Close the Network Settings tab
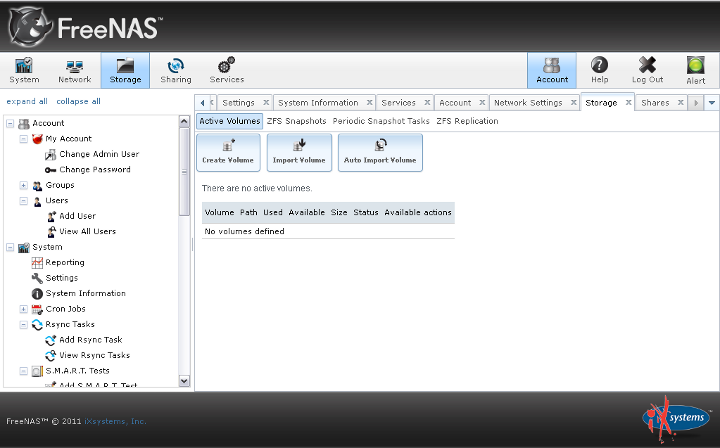Image resolution: width=720 pixels, height=448 pixels. pyautogui.click(x=574, y=102)
